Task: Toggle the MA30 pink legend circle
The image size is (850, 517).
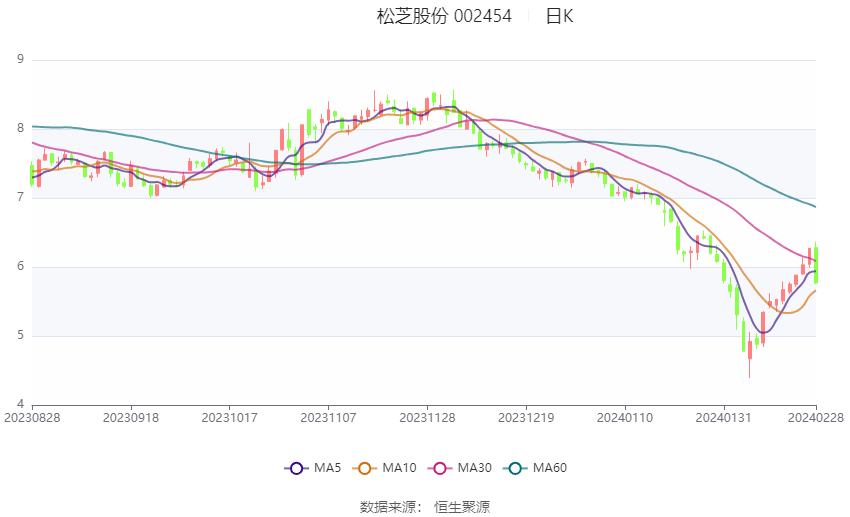Action: point(440,468)
